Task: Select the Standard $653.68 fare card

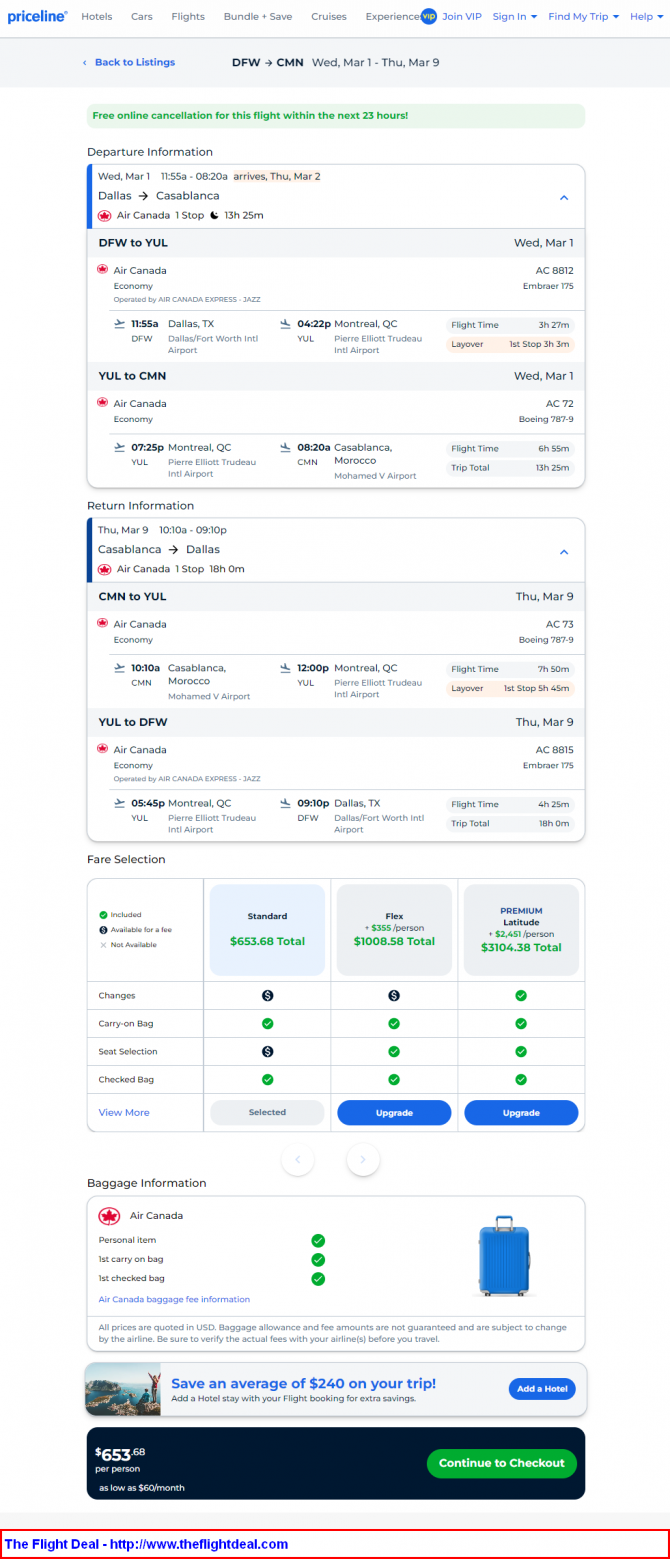Action: (267, 930)
